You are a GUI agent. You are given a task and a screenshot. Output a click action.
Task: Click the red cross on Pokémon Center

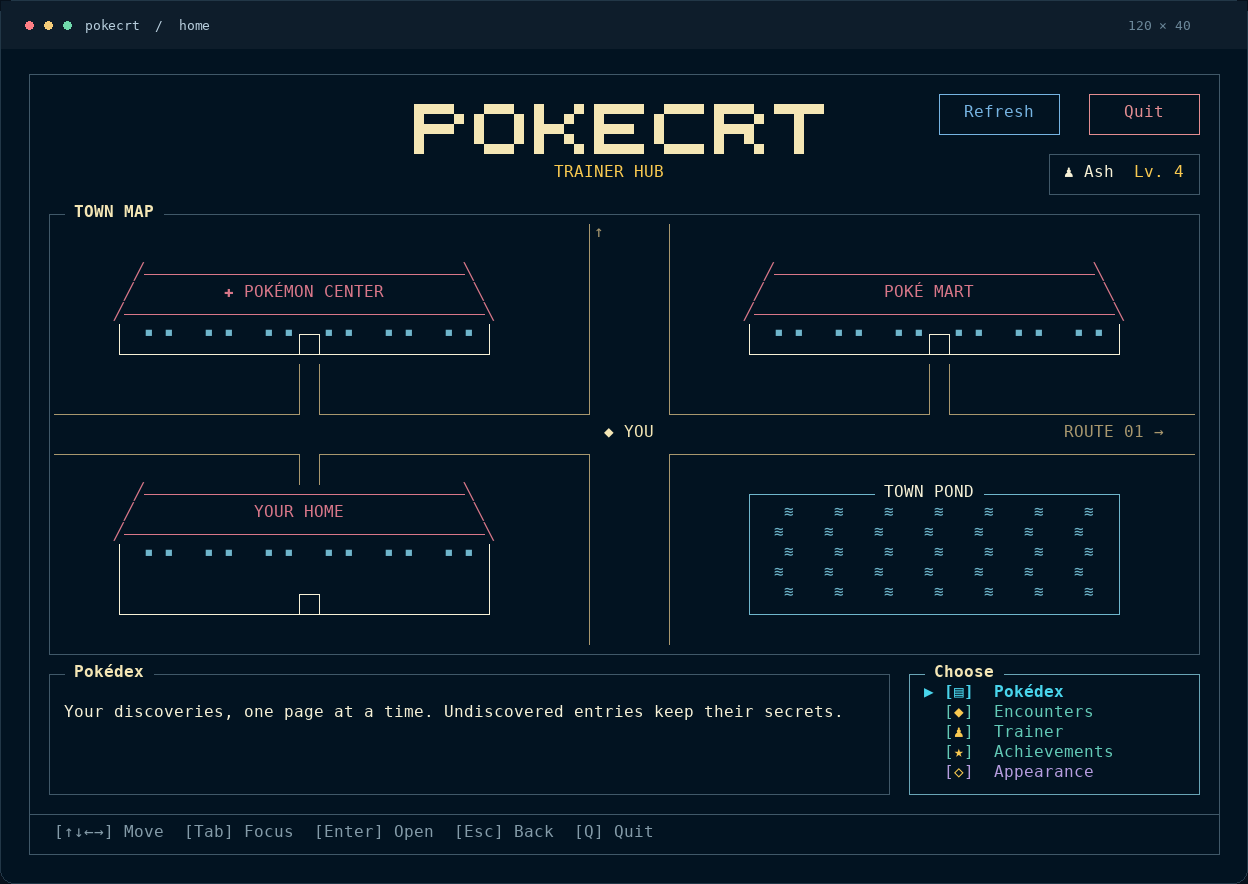point(229,292)
